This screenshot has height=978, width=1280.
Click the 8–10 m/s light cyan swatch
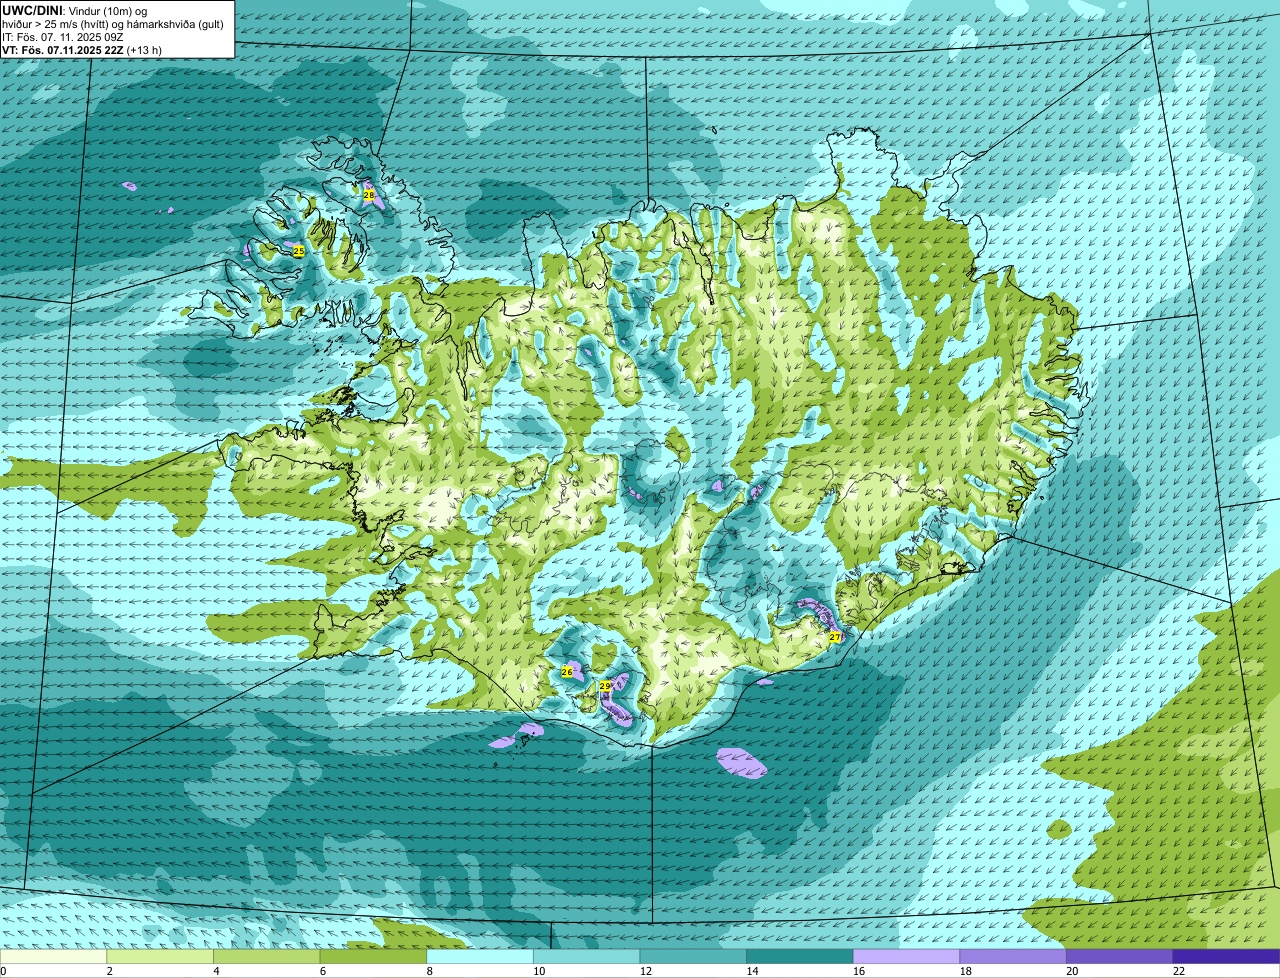click(480, 957)
